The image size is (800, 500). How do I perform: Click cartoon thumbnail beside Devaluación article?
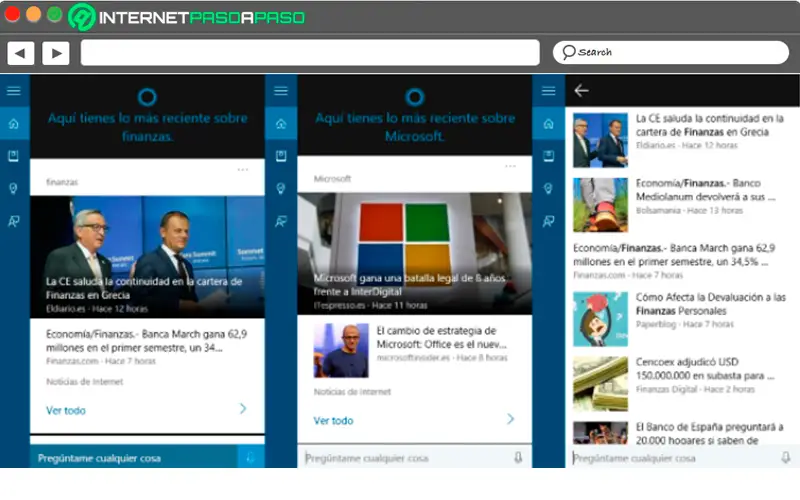pyautogui.click(x=601, y=319)
